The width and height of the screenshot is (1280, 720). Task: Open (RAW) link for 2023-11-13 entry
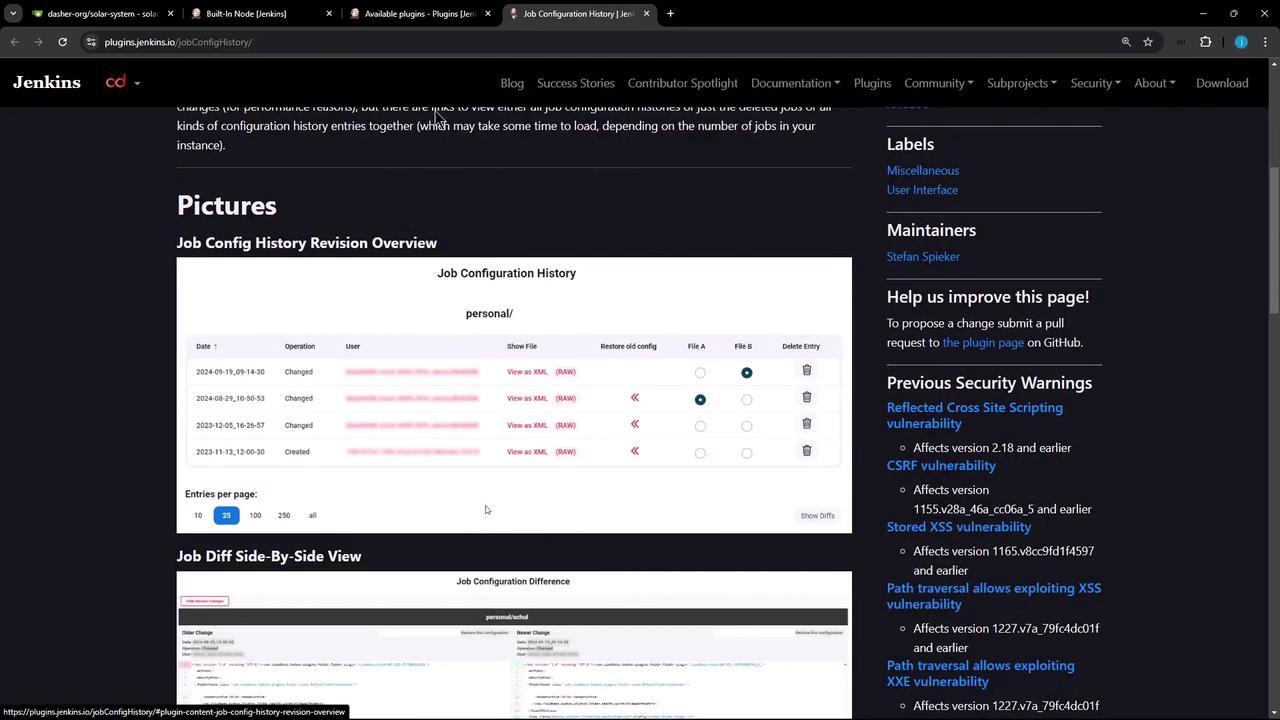point(566,452)
